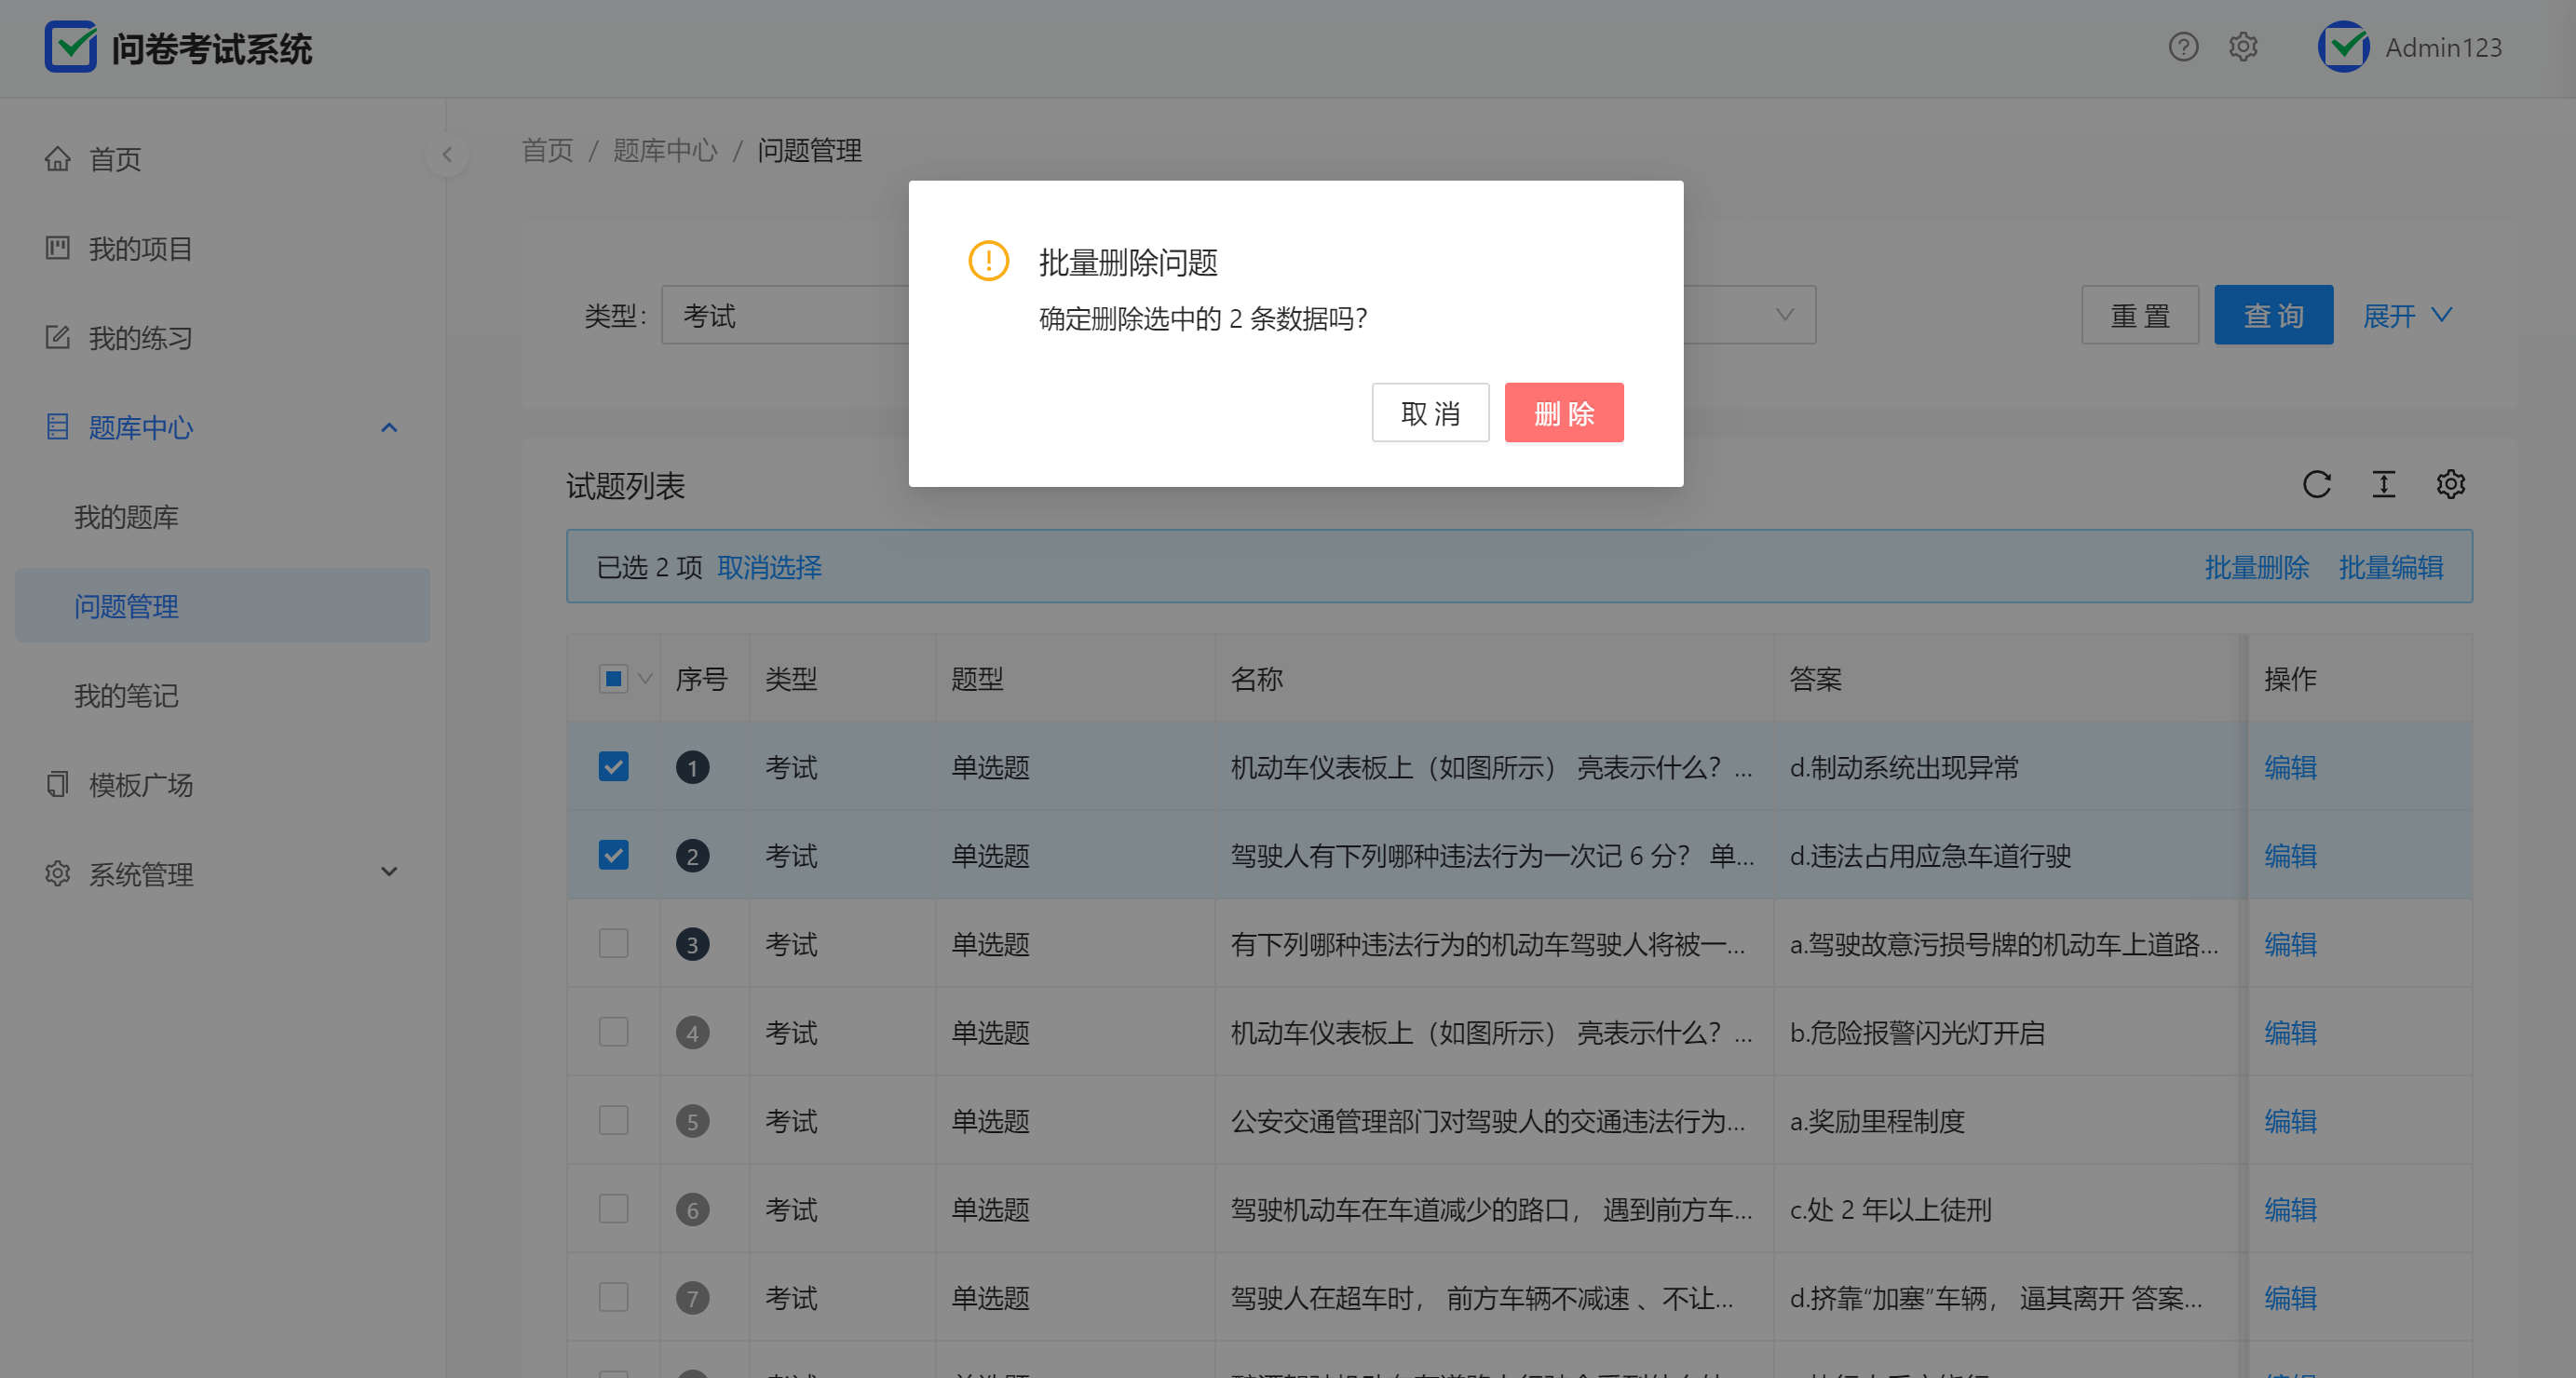Click the row density icon in 试题列表

tap(2383, 485)
